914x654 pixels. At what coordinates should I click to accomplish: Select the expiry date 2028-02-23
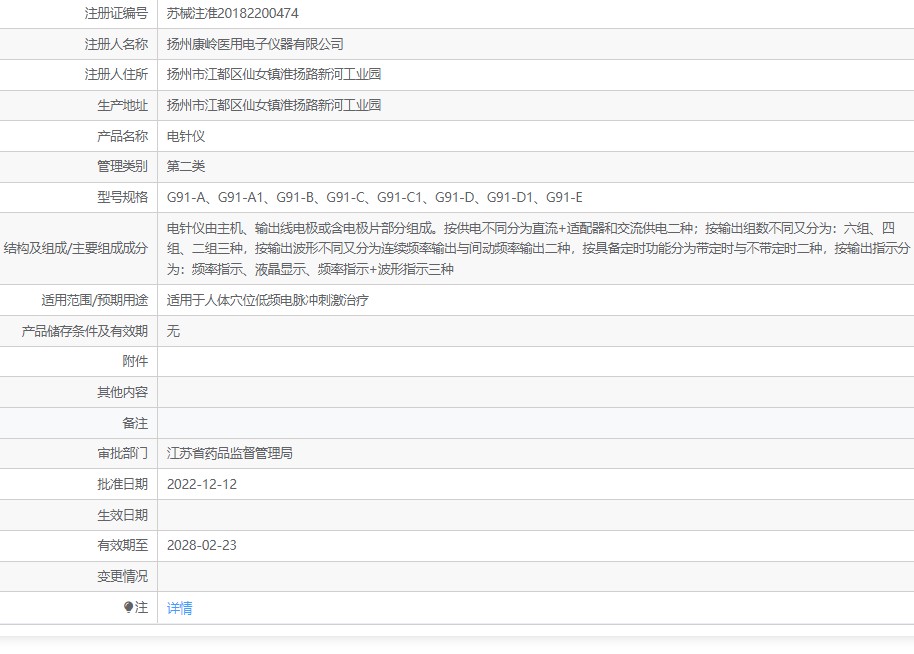pos(202,546)
